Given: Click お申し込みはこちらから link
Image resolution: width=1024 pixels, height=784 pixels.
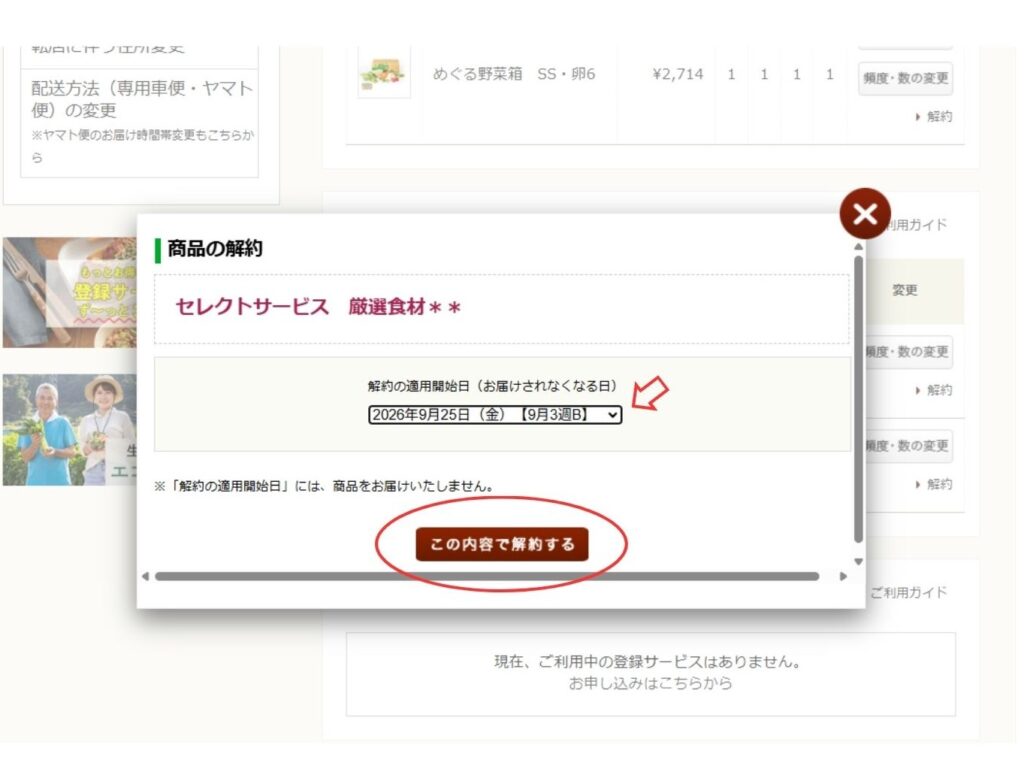Looking at the screenshot, I should (x=650, y=683).
